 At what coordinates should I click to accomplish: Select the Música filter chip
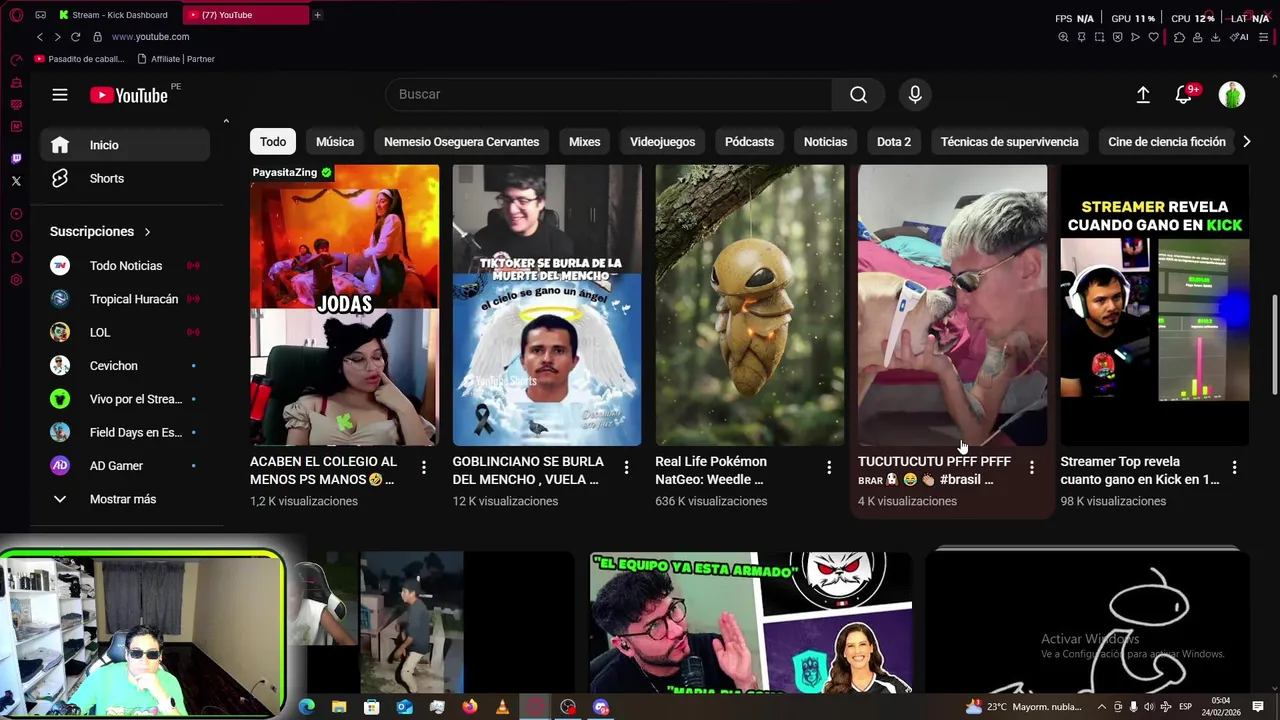click(x=335, y=142)
